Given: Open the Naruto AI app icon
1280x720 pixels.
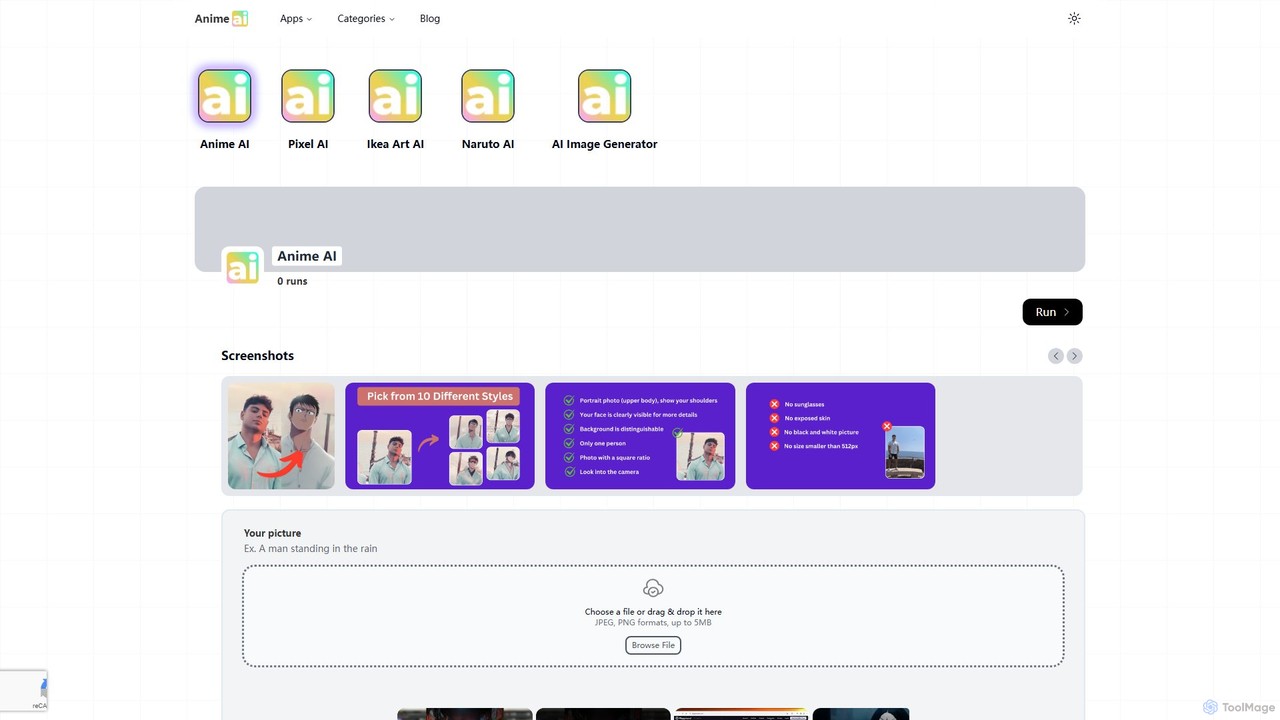Looking at the screenshot, I should [x=488, y=96].
